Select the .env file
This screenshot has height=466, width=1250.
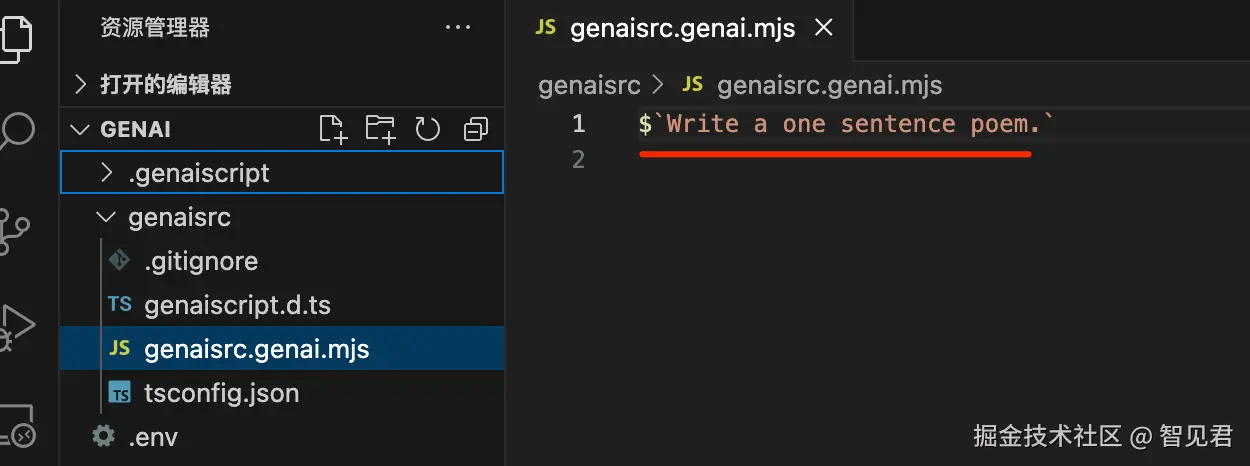tap(153, 437)
